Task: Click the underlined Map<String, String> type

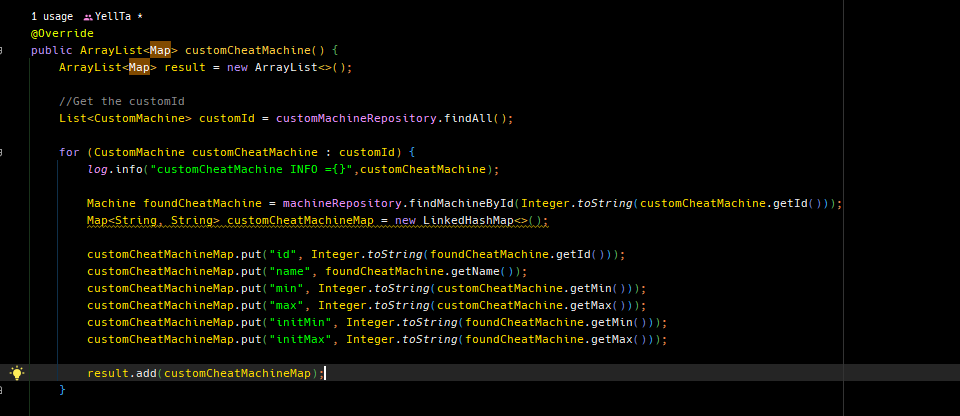Action: [x=153, y=221]
